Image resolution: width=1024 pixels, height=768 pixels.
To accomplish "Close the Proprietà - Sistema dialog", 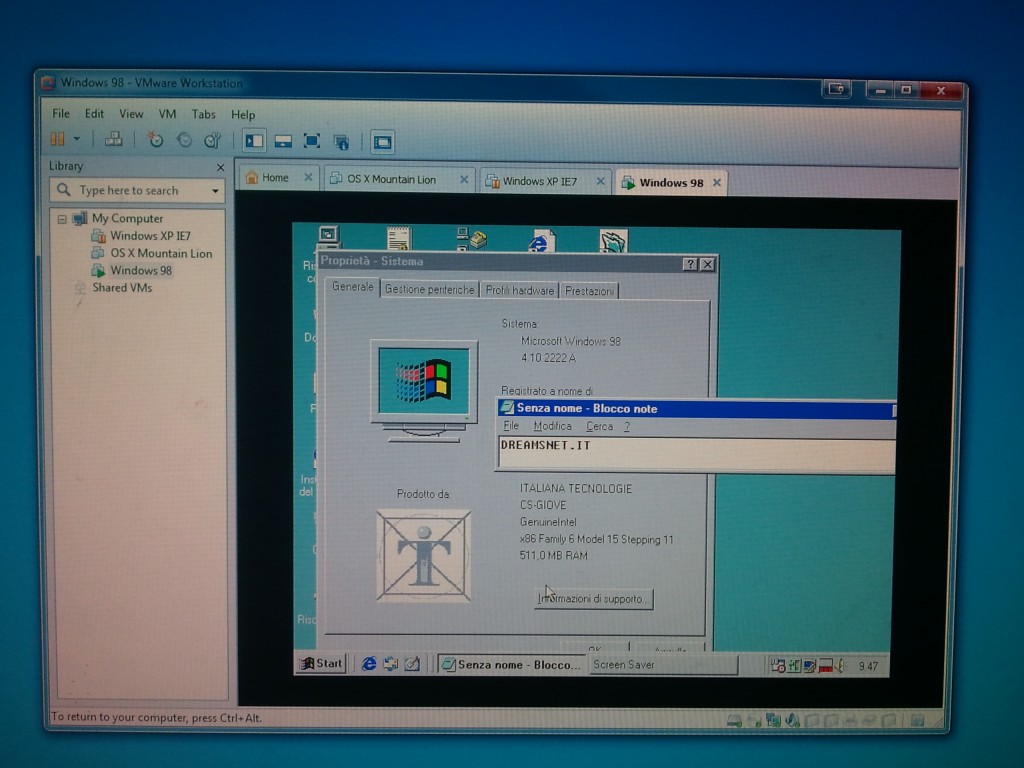I will (x=707, y=264).
